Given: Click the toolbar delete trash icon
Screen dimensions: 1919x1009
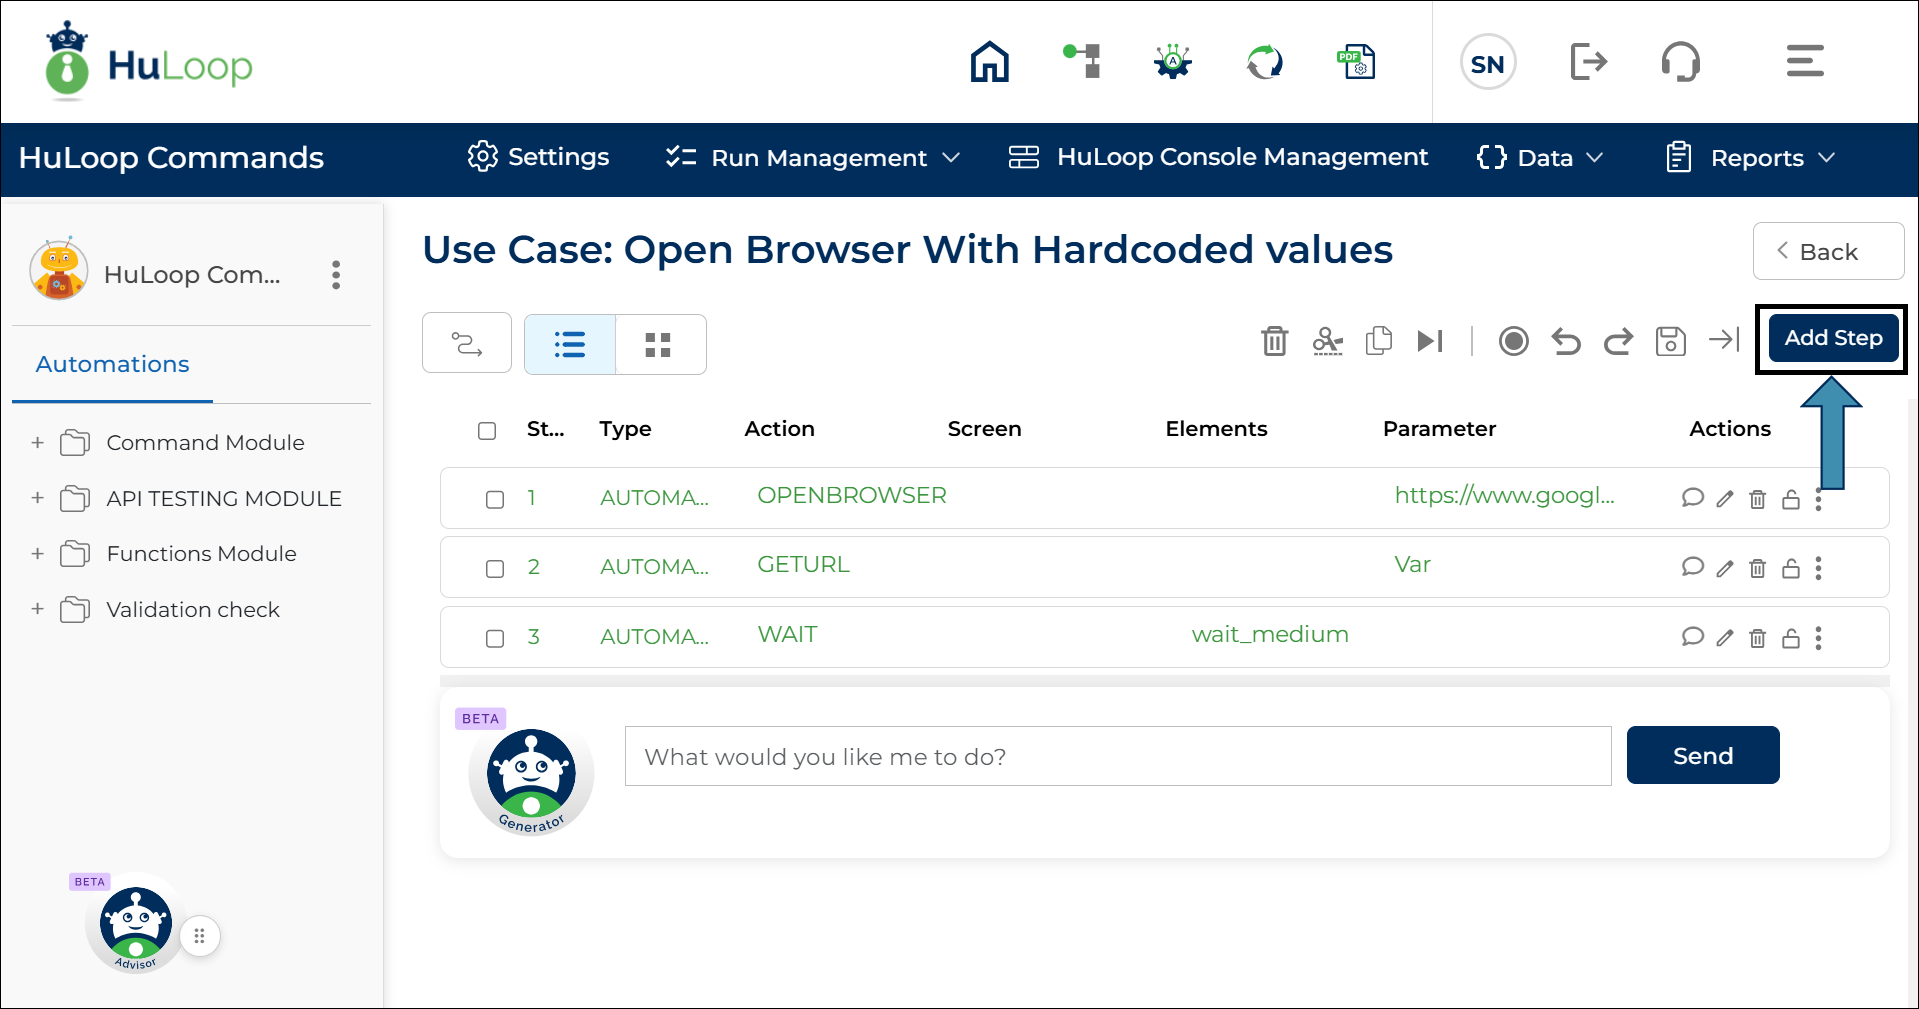Looking at the screenshot, I should pos(1274,341).
